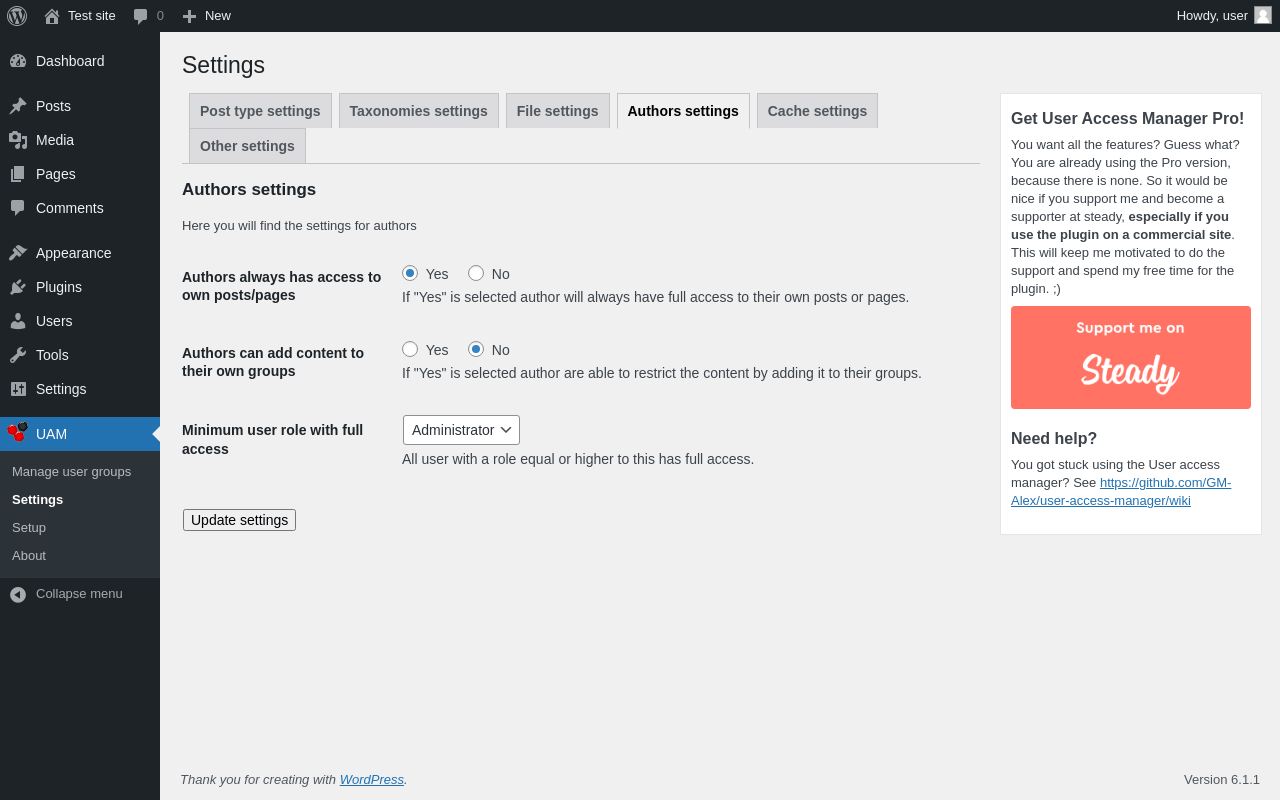Open the Users person icon
Image resolution: width=1280 pixels, height=800 pixels.
18,321
